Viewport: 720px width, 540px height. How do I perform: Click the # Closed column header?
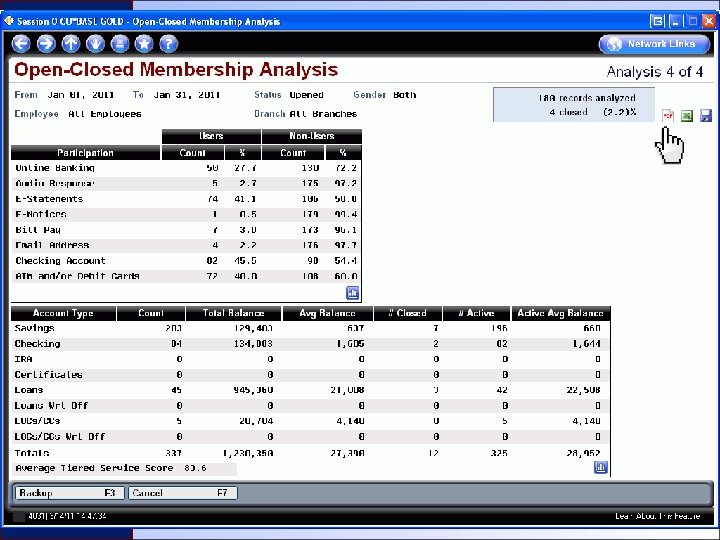click(408, 313)
